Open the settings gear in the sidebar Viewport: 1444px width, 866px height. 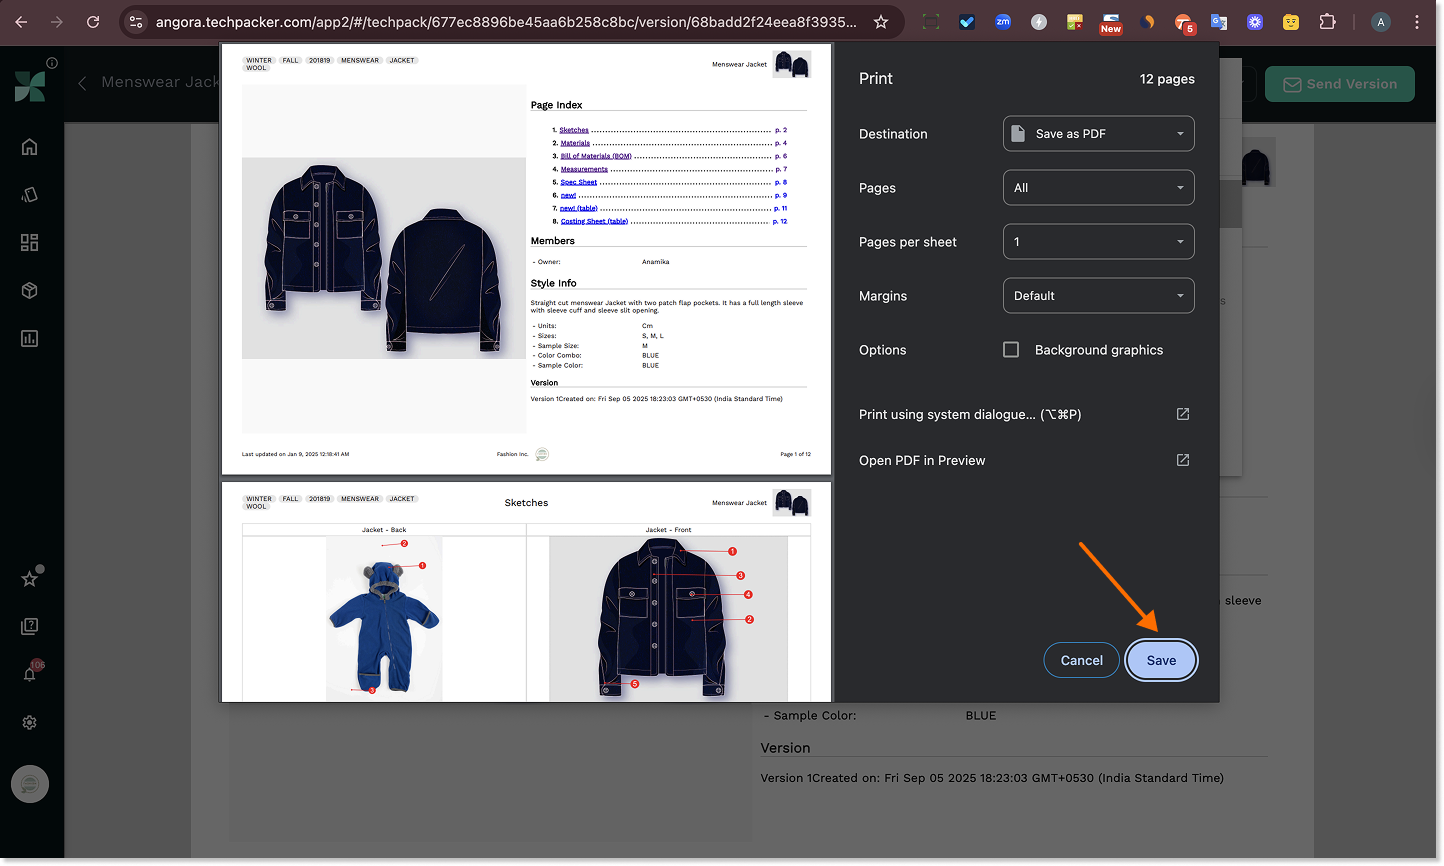pyautogui.click(x=30, y=722)
